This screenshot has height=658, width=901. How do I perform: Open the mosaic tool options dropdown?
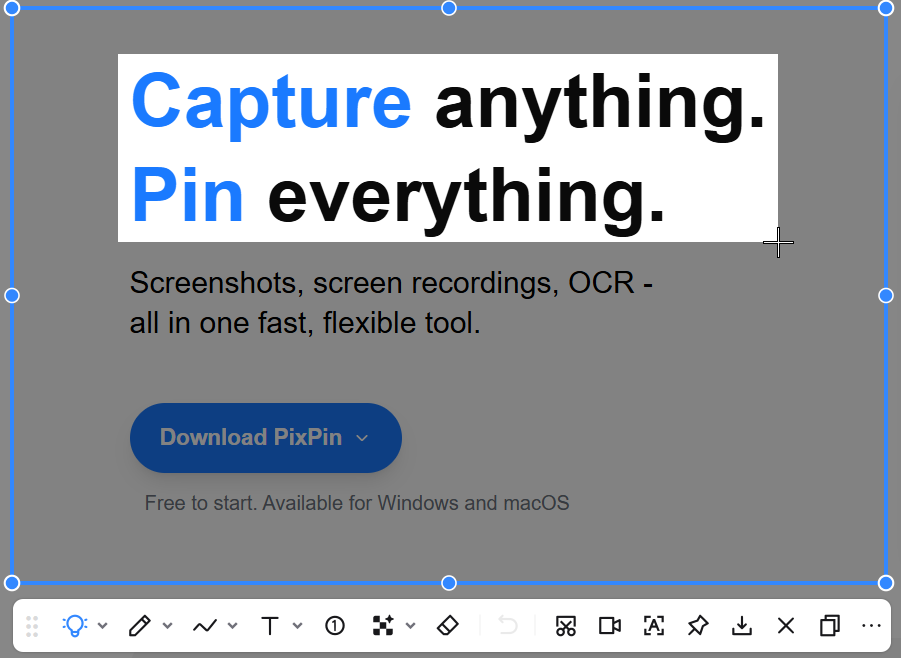pos(411,625)
